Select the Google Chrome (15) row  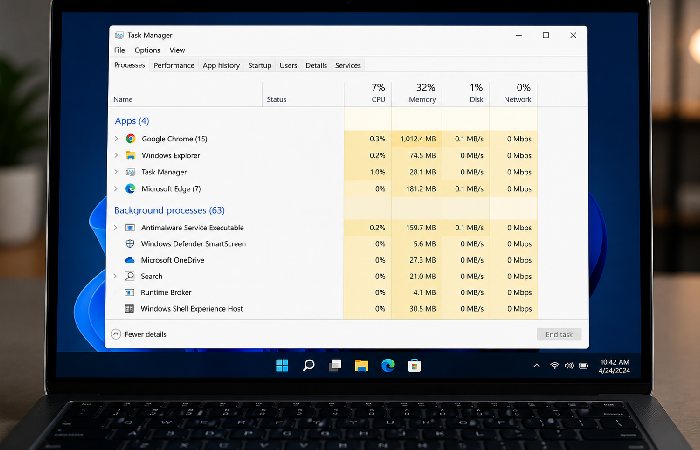click(323, 138)
